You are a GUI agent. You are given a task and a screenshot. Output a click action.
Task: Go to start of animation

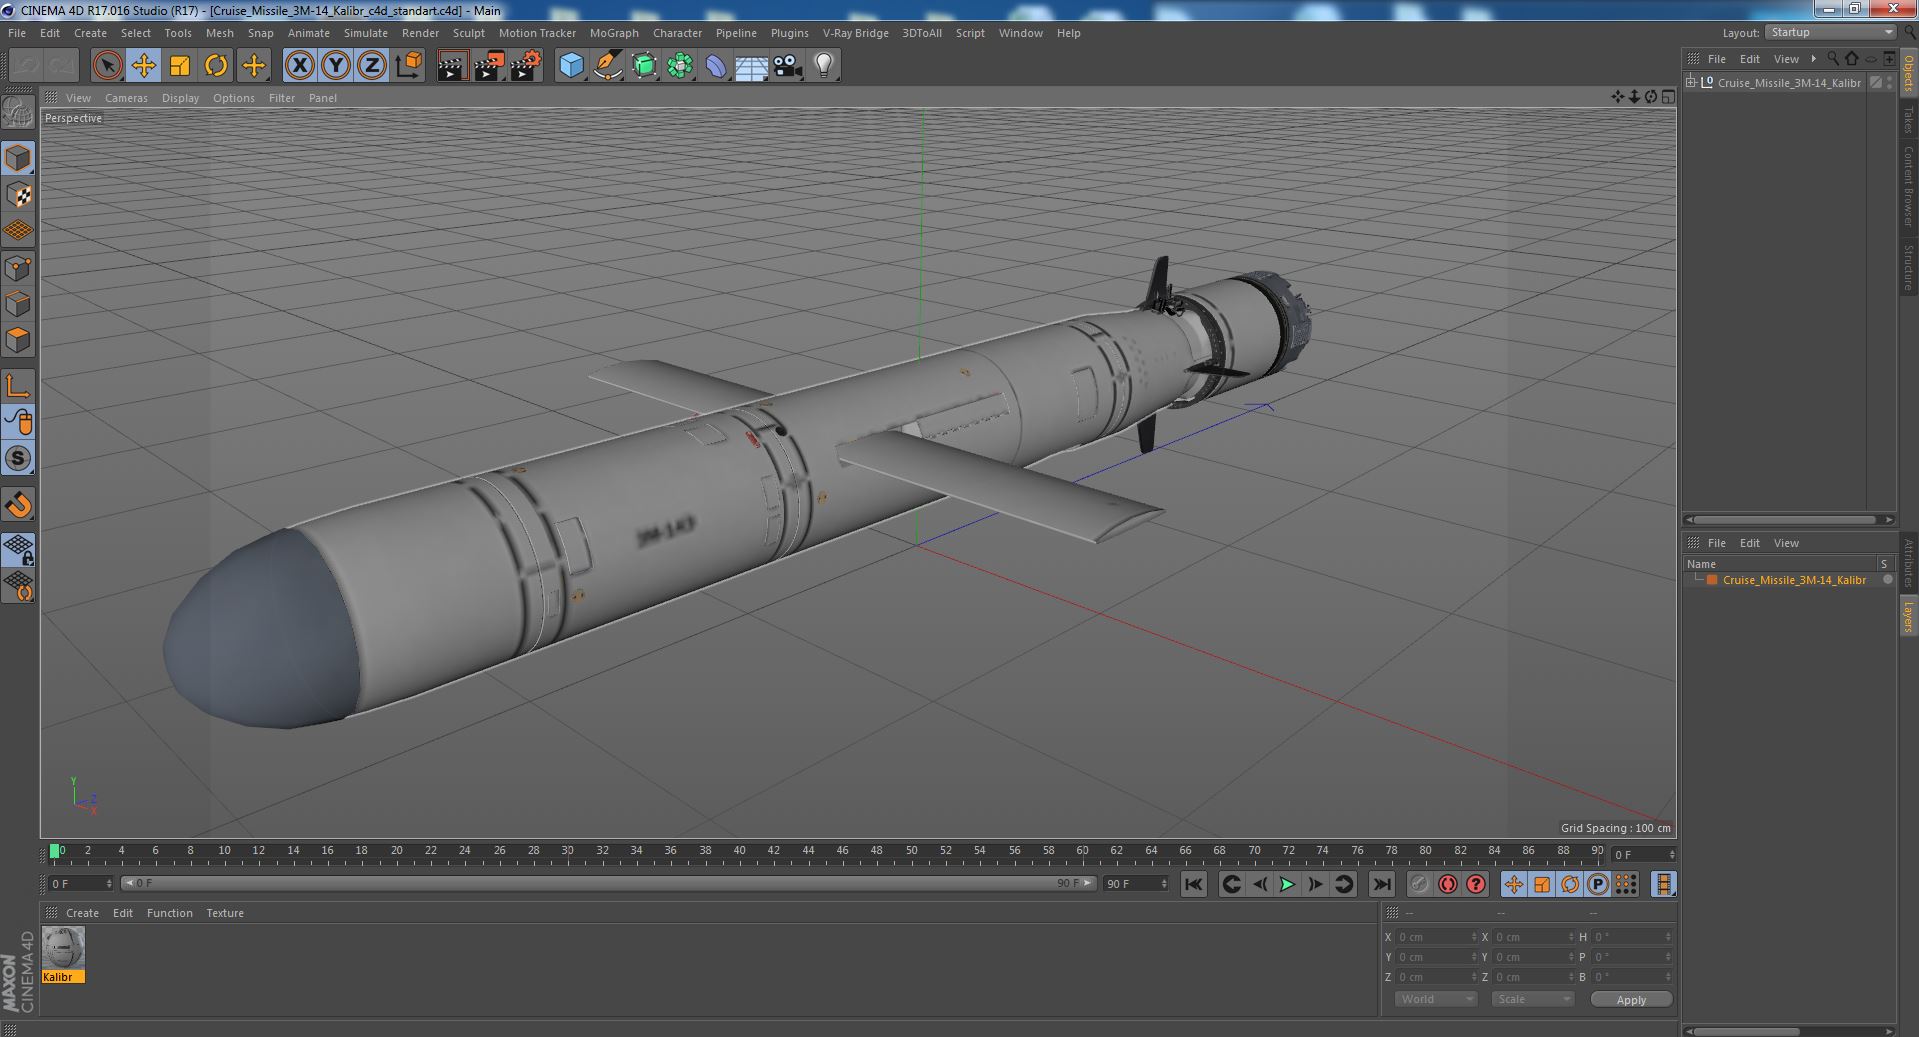tap(1193, 884)
